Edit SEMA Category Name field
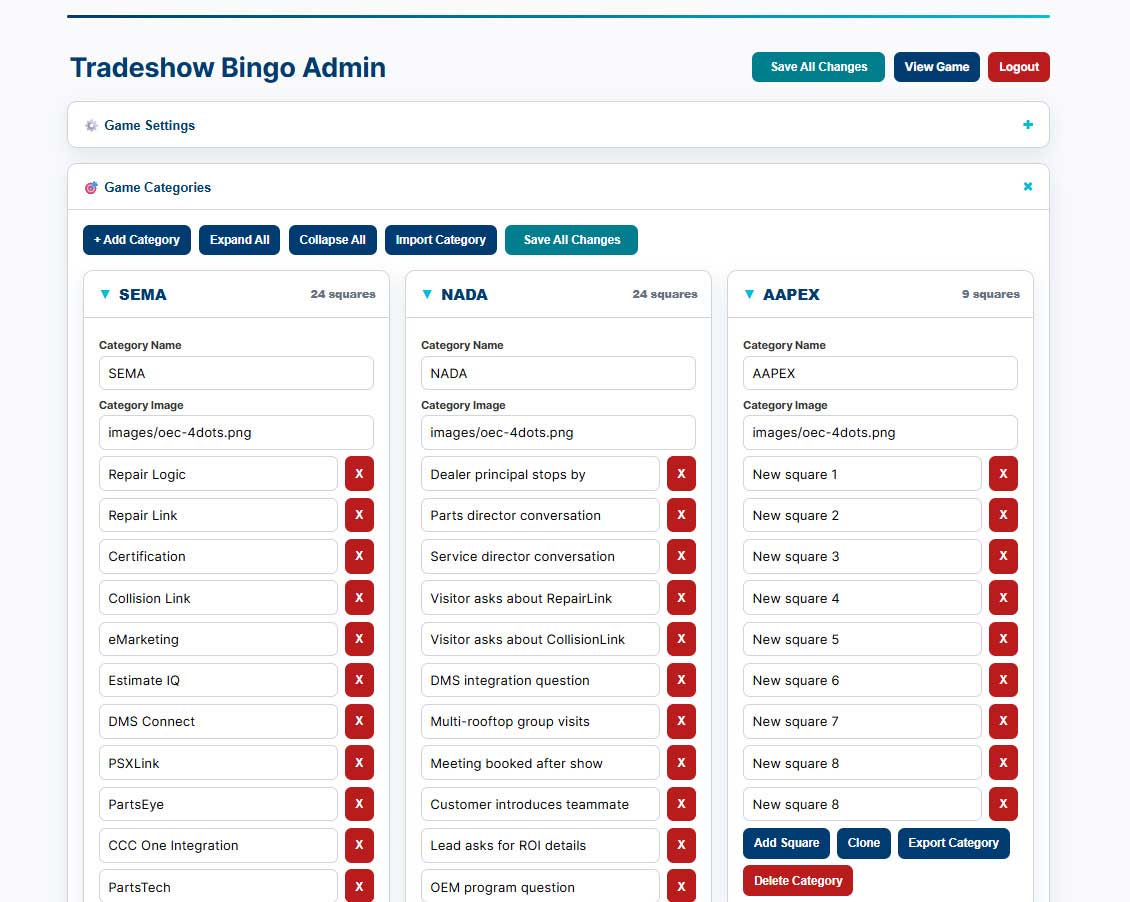 (x=236, y=373)
